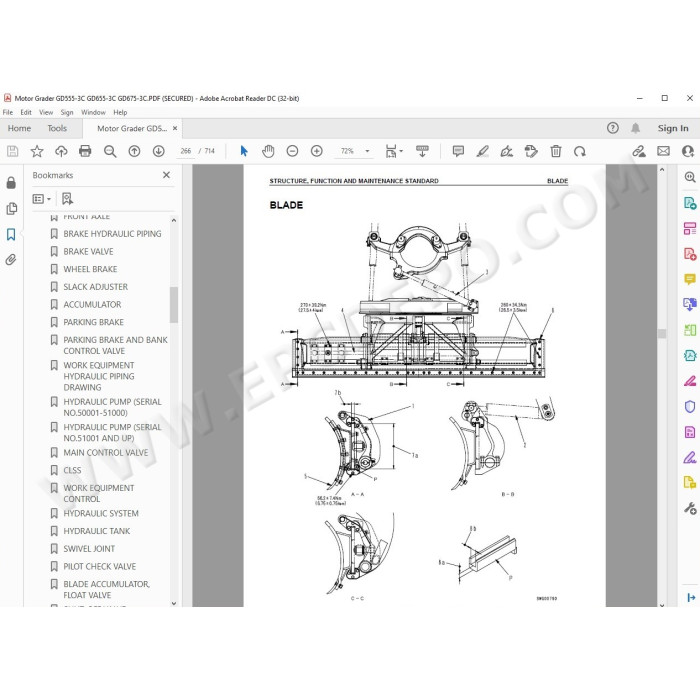Open bookmarks options dropdown menu
This screenshot has width=700, height=700.
42,199
